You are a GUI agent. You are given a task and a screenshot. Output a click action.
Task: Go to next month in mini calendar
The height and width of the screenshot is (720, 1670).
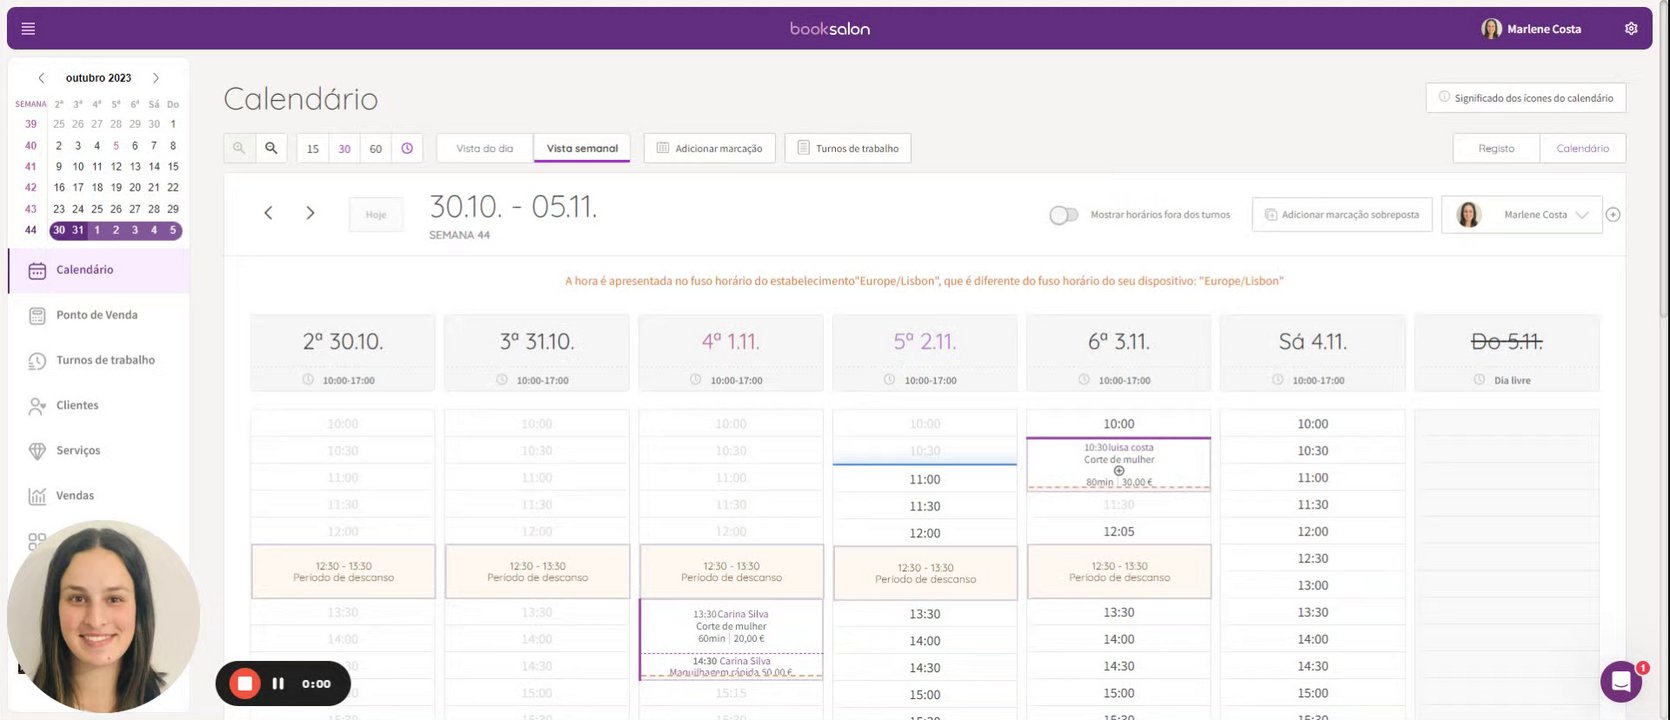point(156,78)
